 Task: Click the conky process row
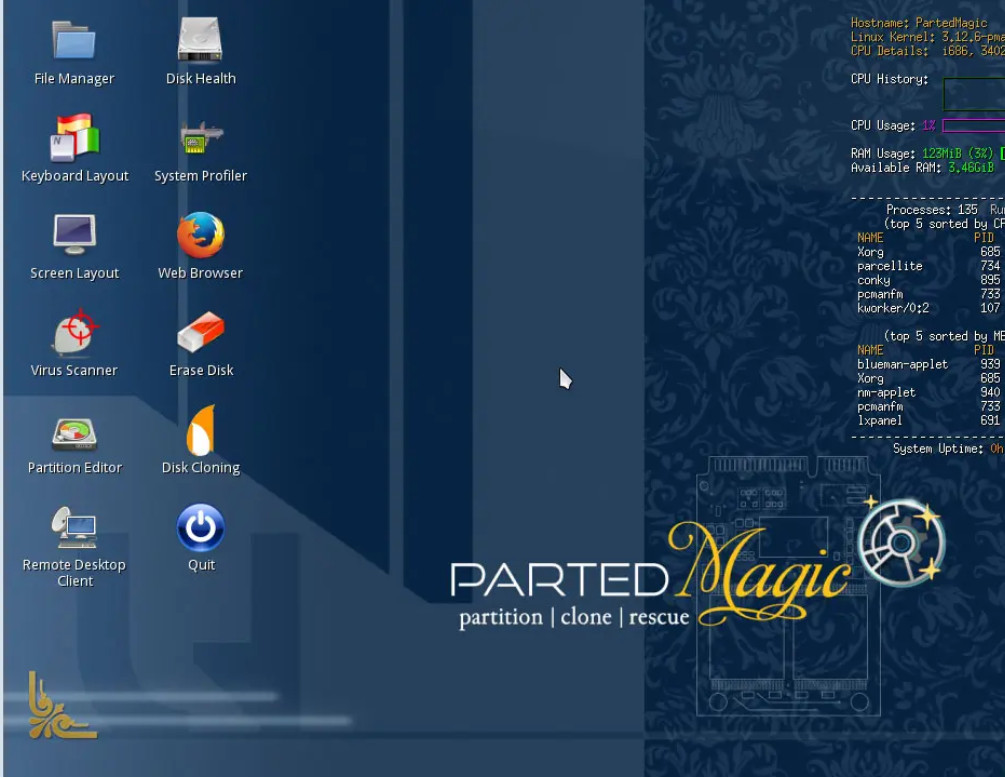[x=929, y=280]
